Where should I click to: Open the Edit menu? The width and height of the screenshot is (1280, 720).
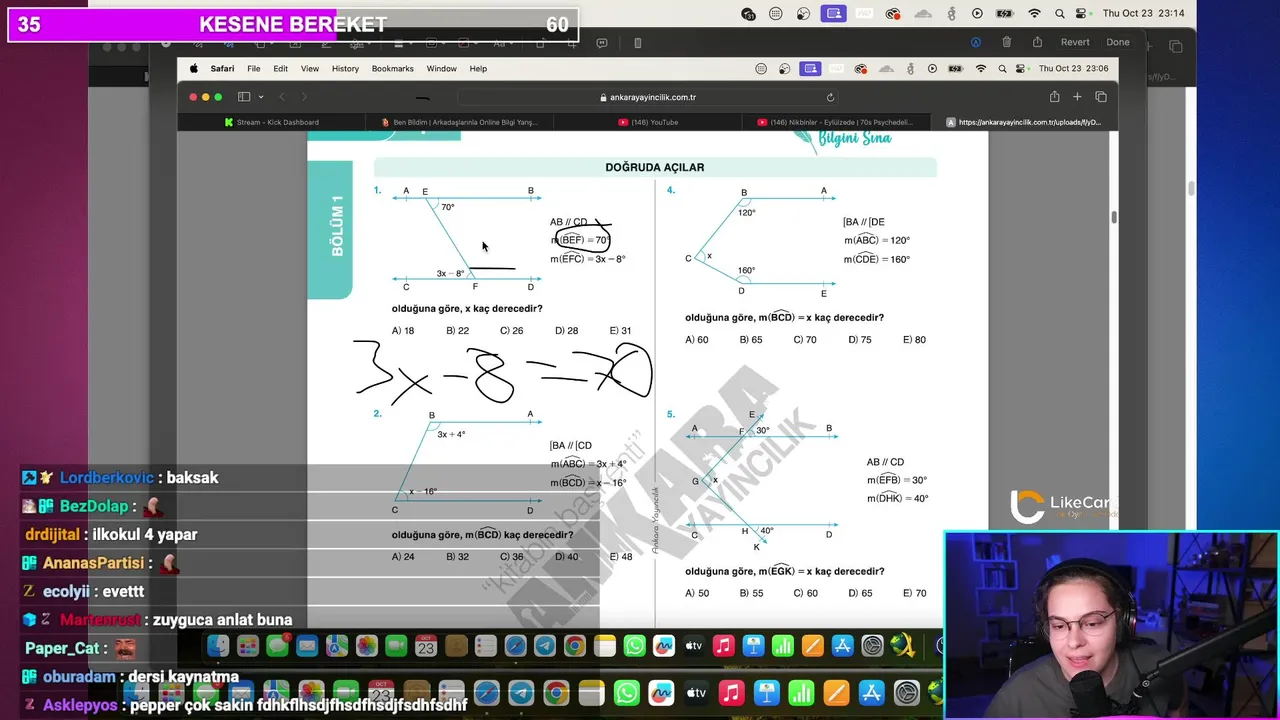coord(281,69)
